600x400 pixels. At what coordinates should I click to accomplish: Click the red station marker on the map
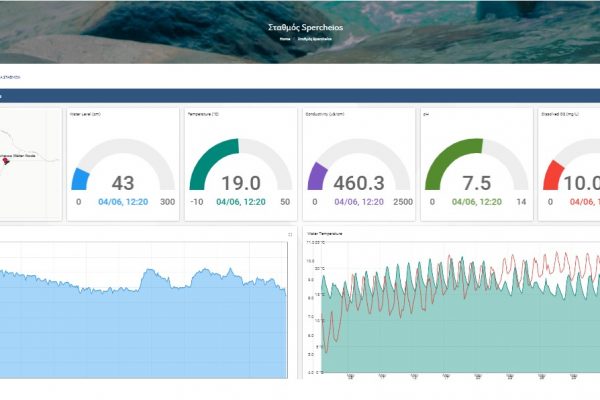(5, 162)
